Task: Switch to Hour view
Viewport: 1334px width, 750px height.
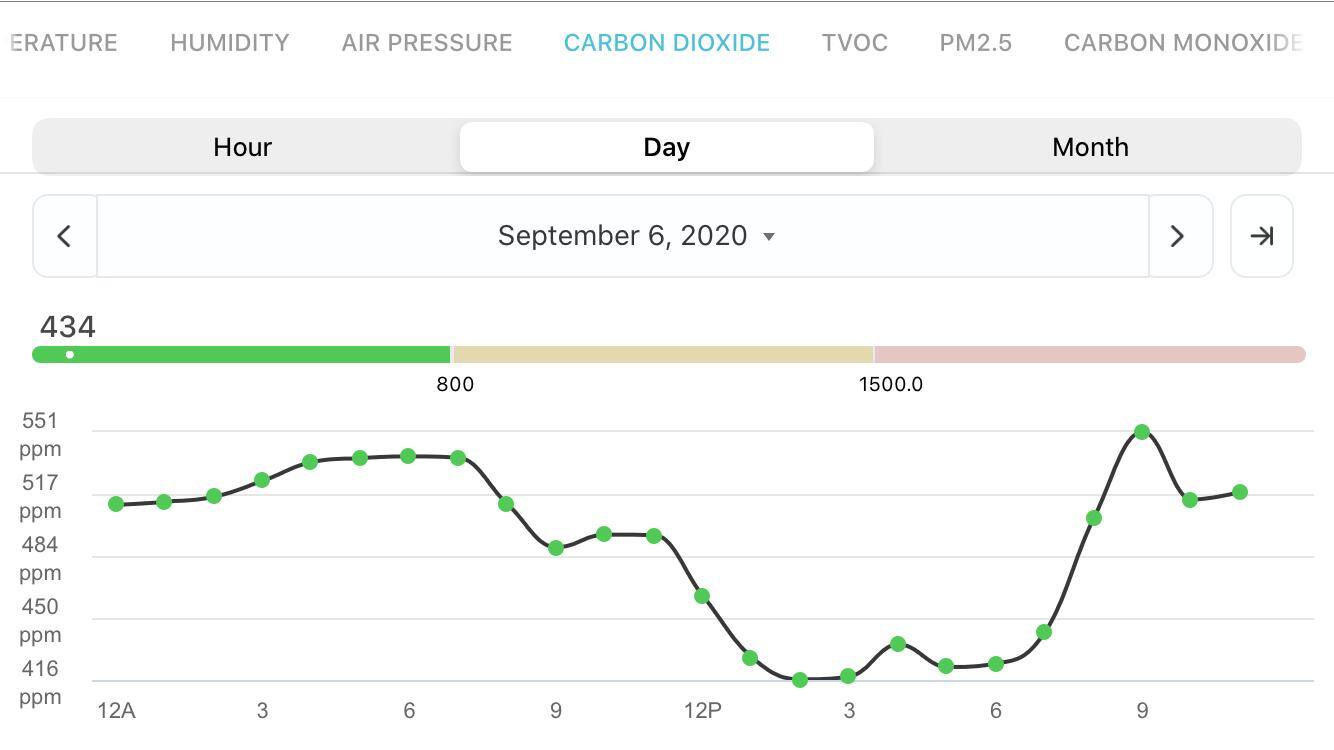Action: (243, 147)
